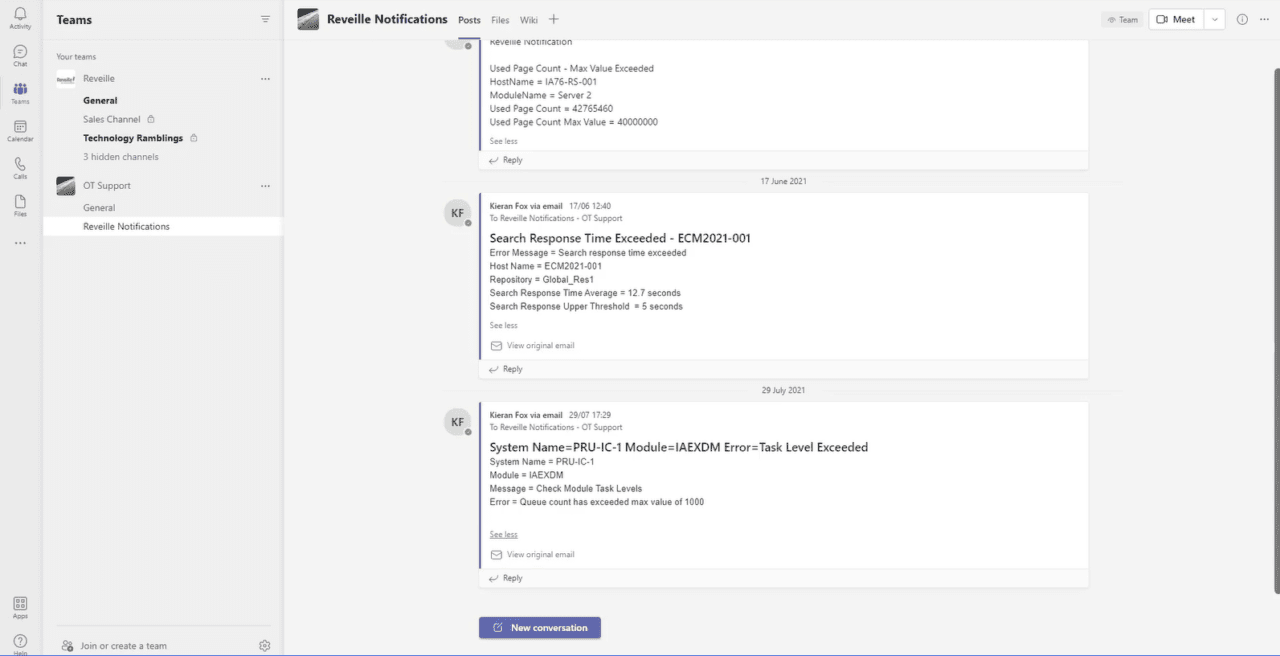Image resolution: width=1280 pixels, height=656 pixels.
Task: Switch to the Wiki tab
Action: pyautogui.click(x=529, y=20)
